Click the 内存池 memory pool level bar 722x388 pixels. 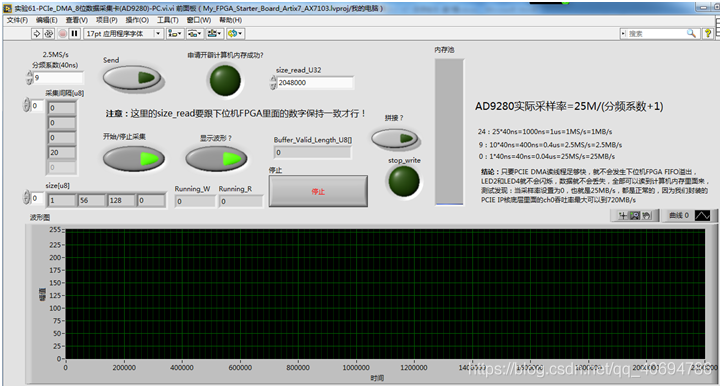tap(449, 132)
